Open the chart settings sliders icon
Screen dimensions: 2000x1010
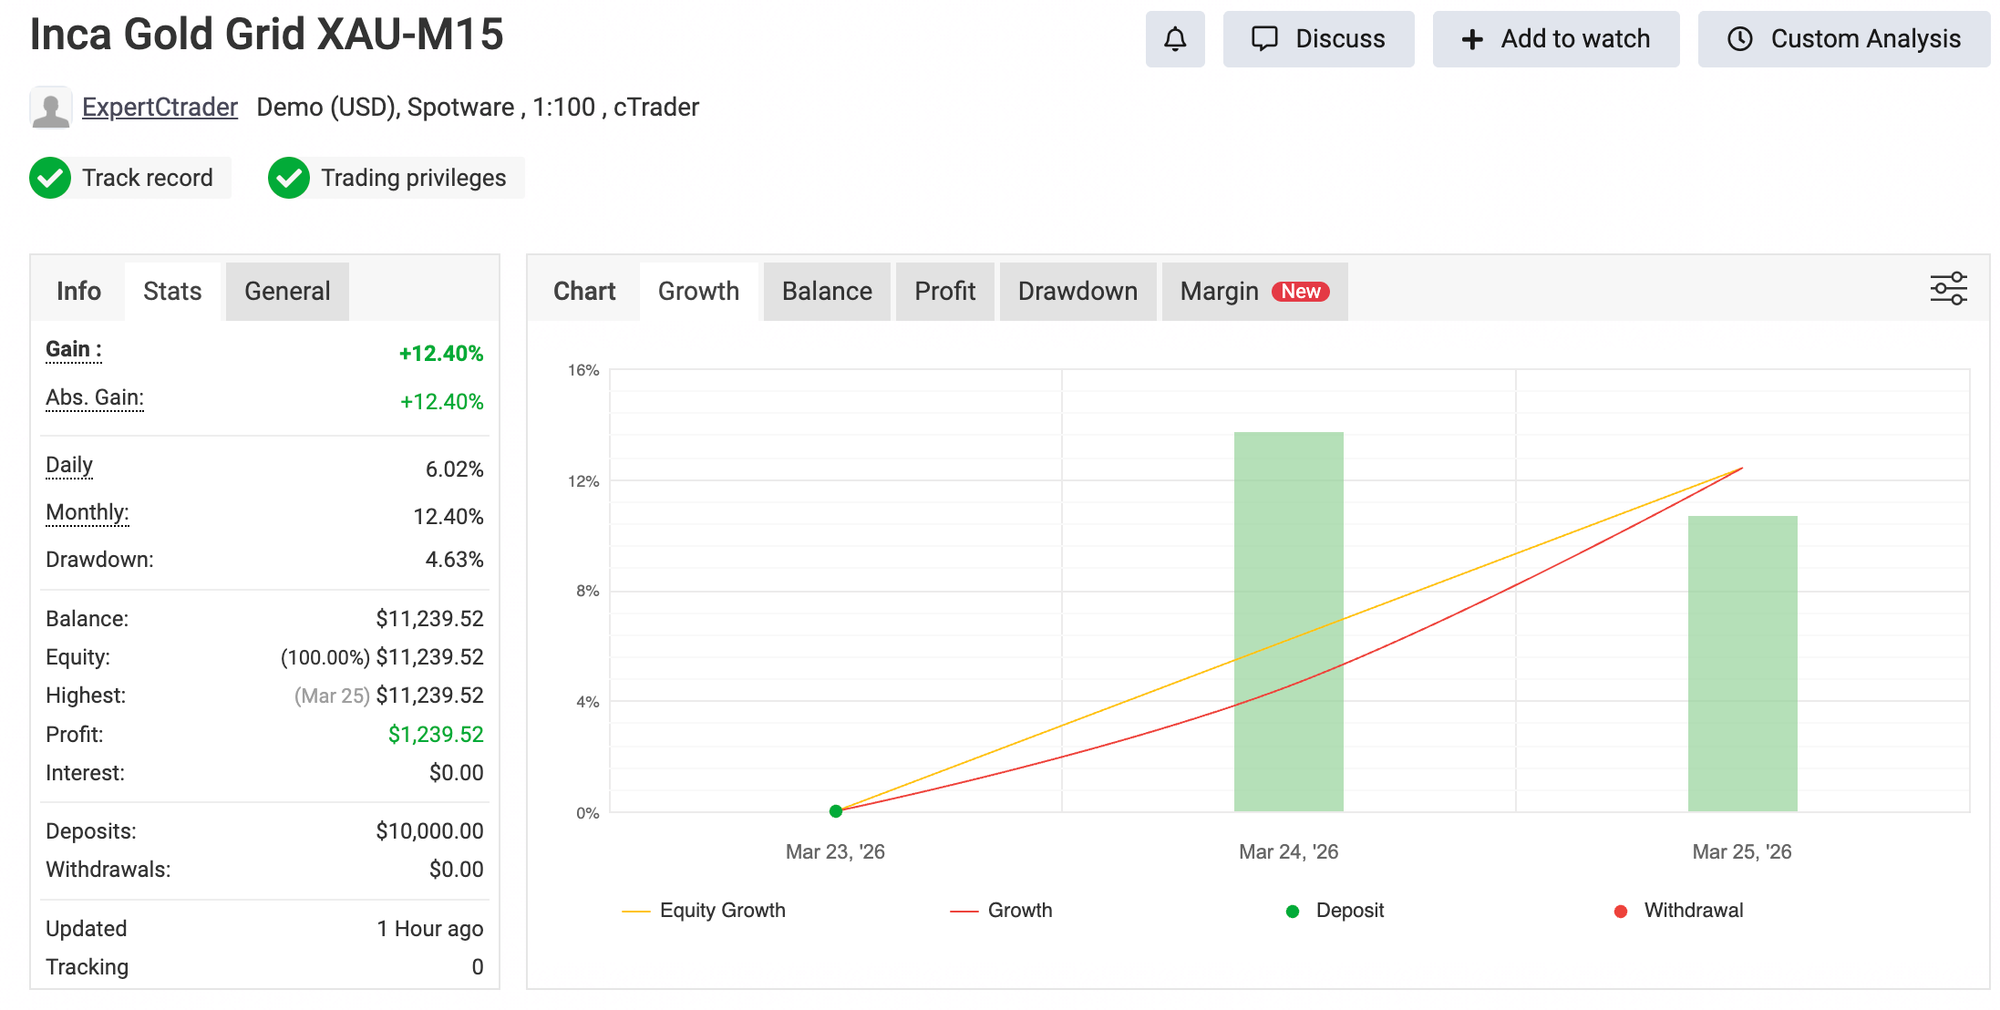tap(1948, 289)
